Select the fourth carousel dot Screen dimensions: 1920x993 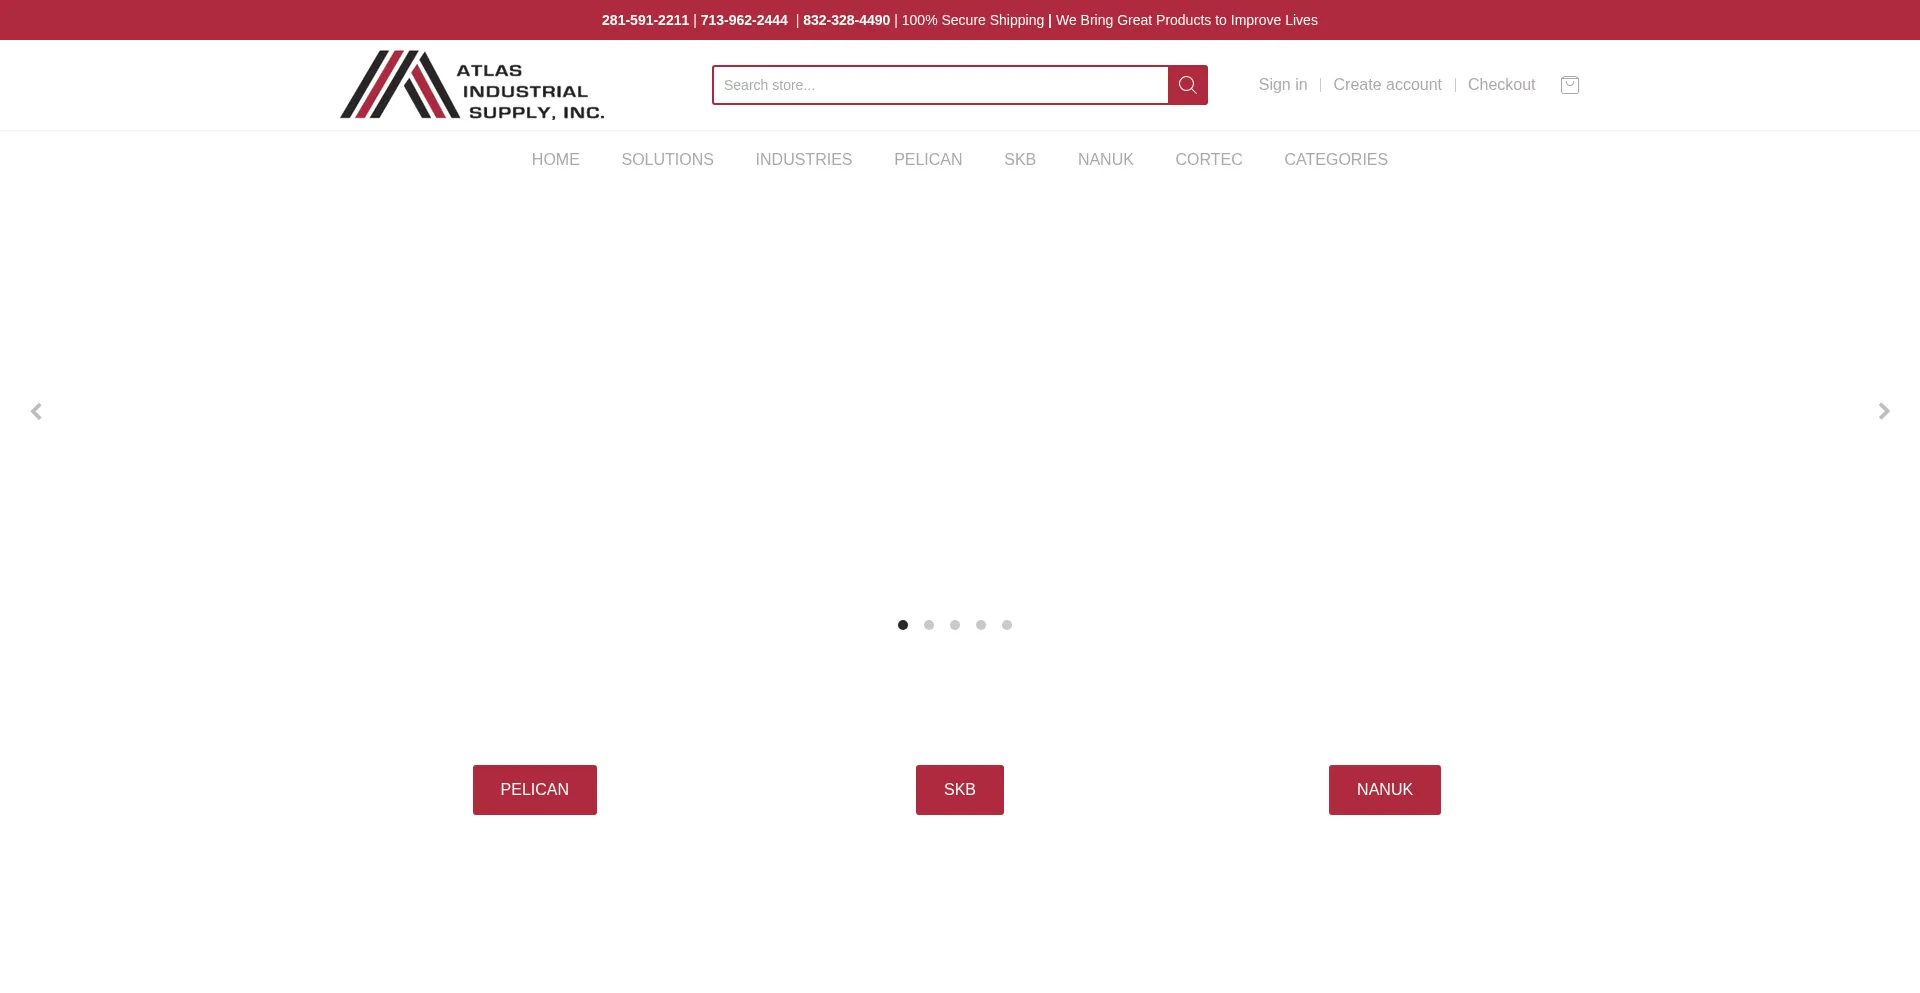(x=981, y=625)
